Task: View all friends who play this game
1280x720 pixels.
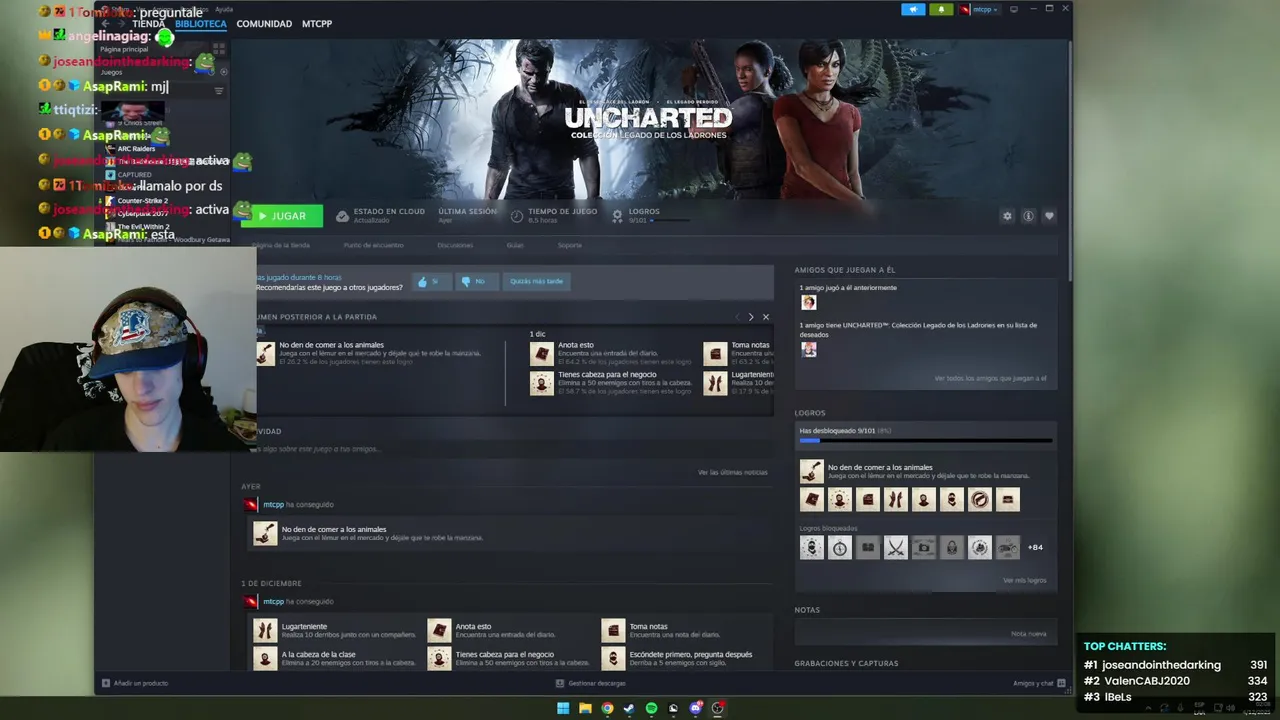Action: [990, 379]
